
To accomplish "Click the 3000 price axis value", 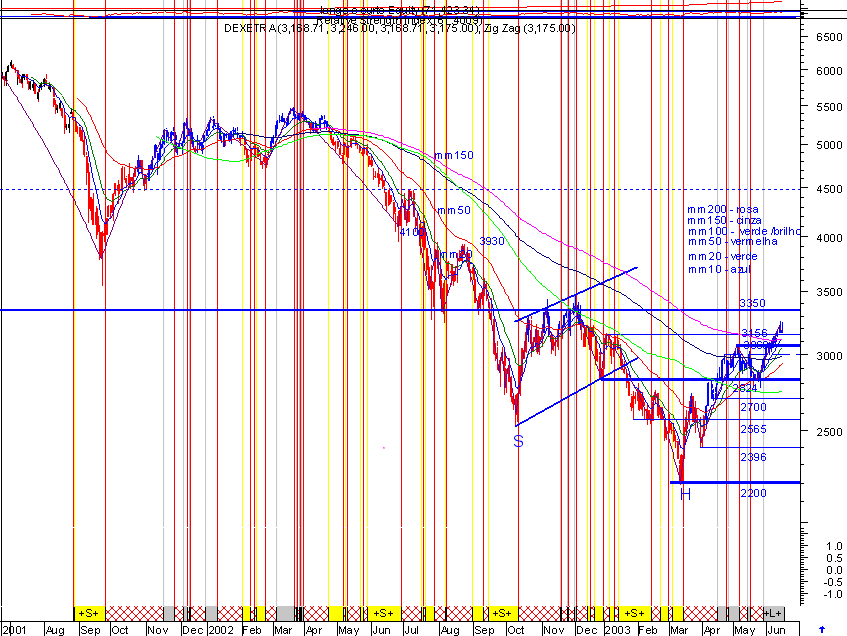I will click(x=829, y=356).
